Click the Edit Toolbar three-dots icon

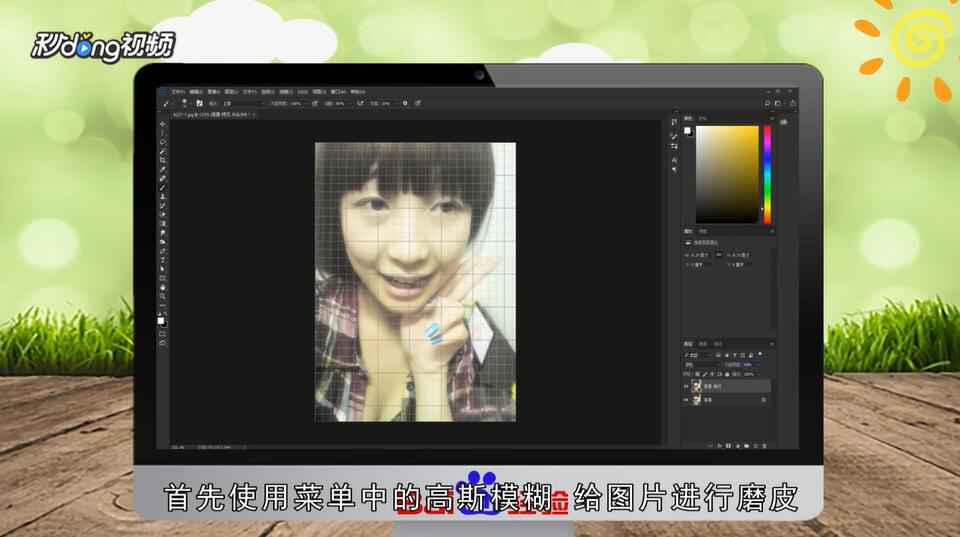click(162, 305)
